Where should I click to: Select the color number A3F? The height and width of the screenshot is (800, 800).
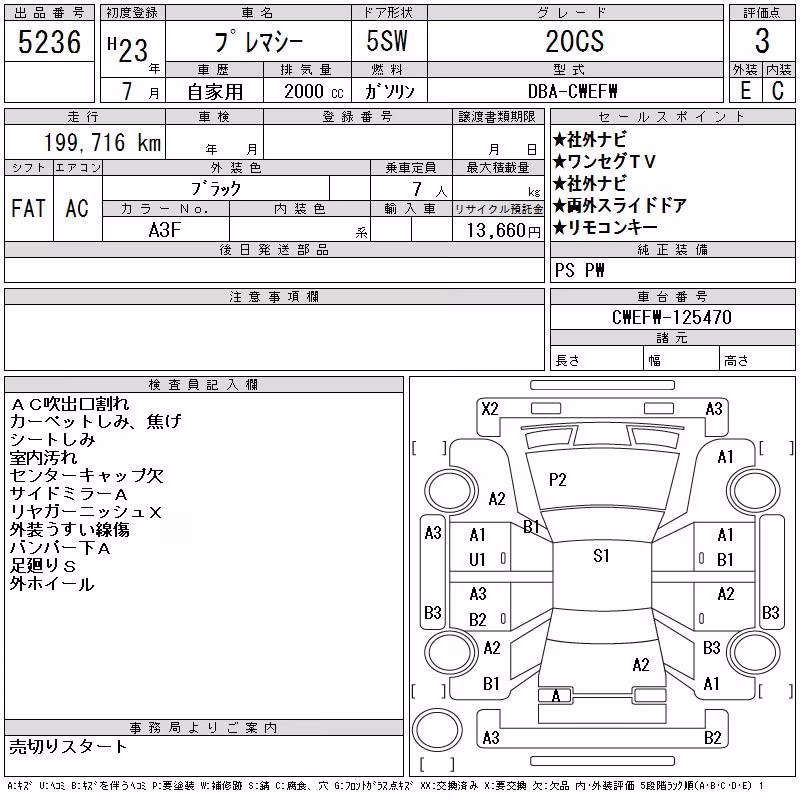click(165, 230)
